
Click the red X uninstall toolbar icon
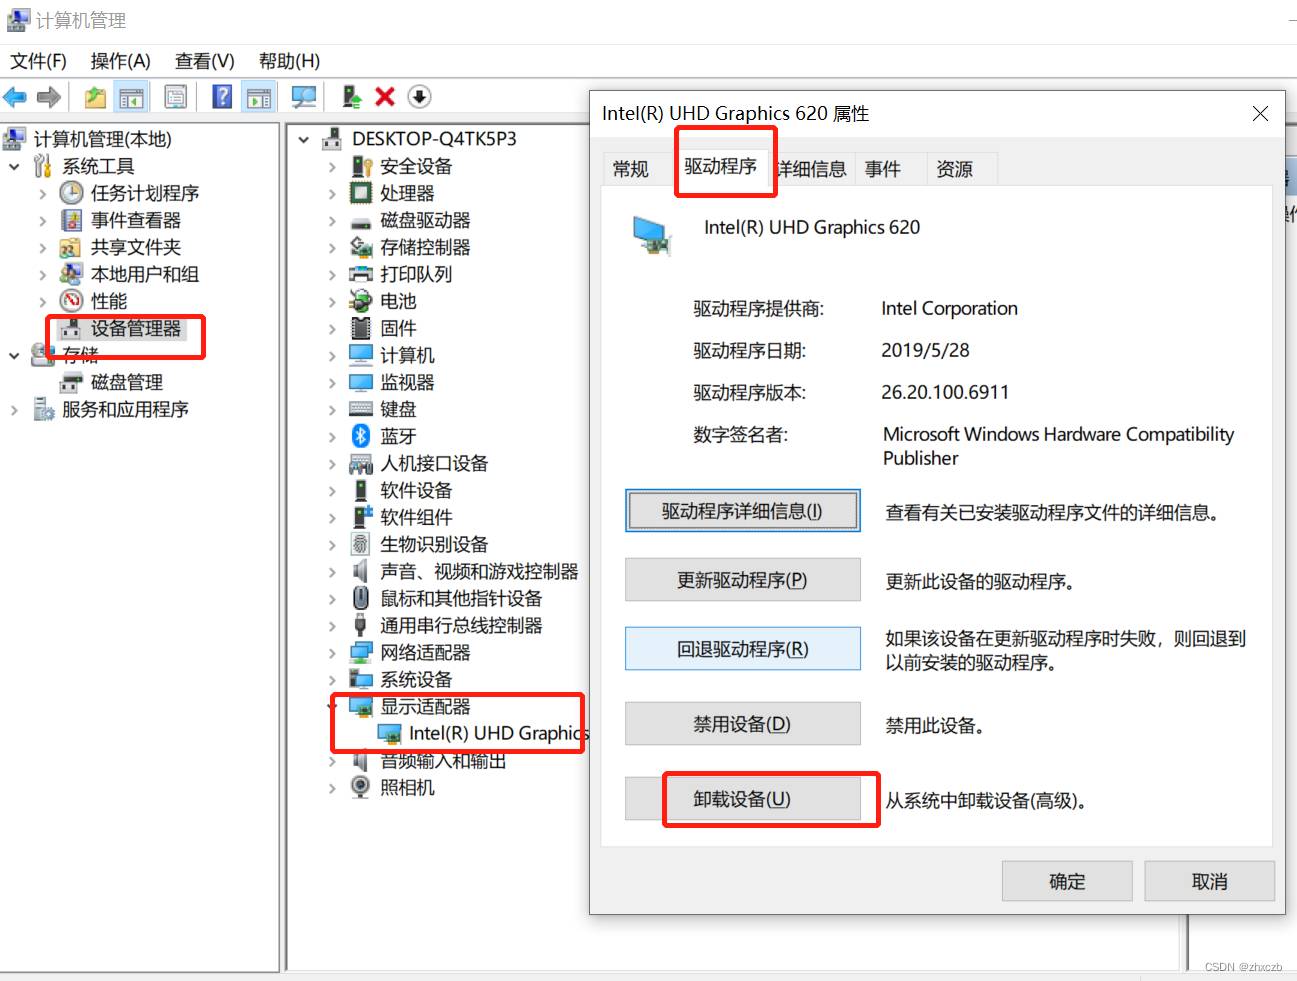coord(385,97)
